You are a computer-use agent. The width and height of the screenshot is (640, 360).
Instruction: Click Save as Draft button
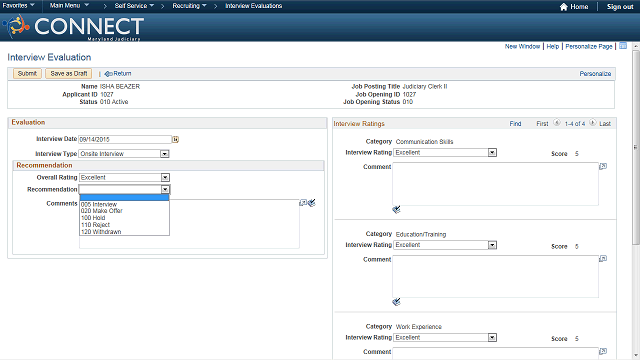69,73
